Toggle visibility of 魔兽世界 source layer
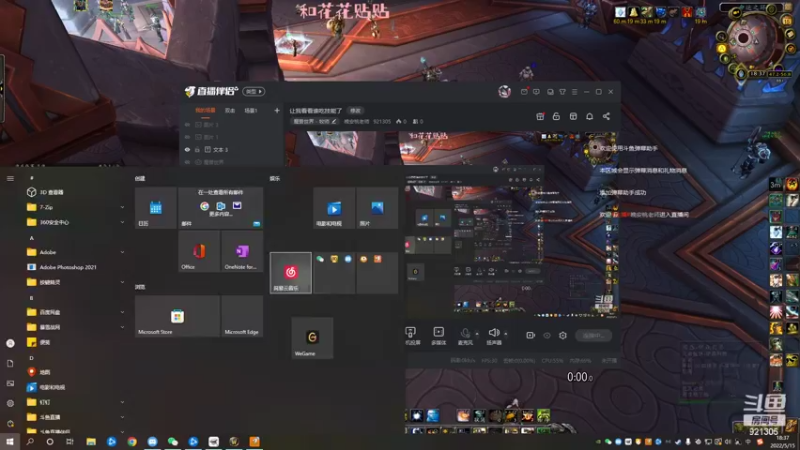The image size is (800, 450). [x=187, y=162]
